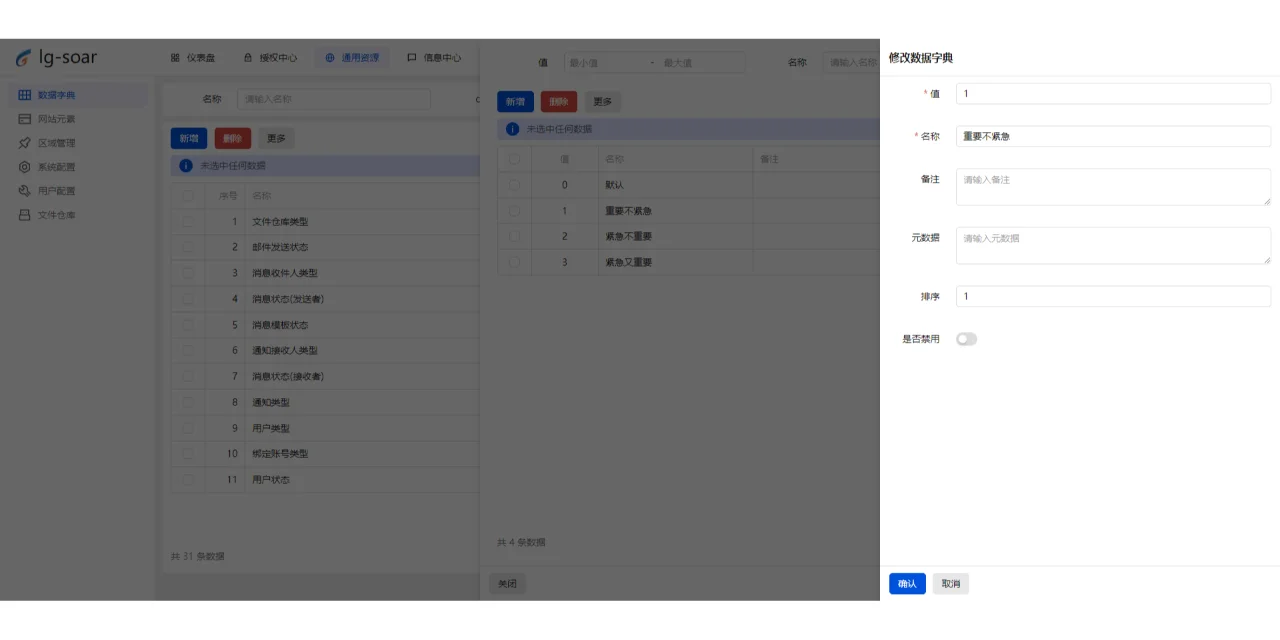This screenshot has height=640, width=1280.
Task: Click blue 新增 button in middle panel
Action: click(515, 102)
